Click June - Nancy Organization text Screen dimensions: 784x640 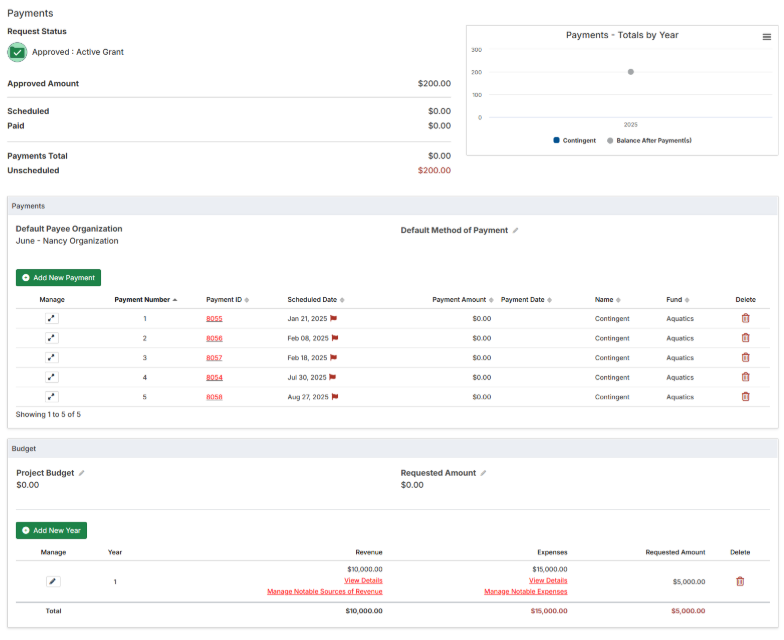67,241
